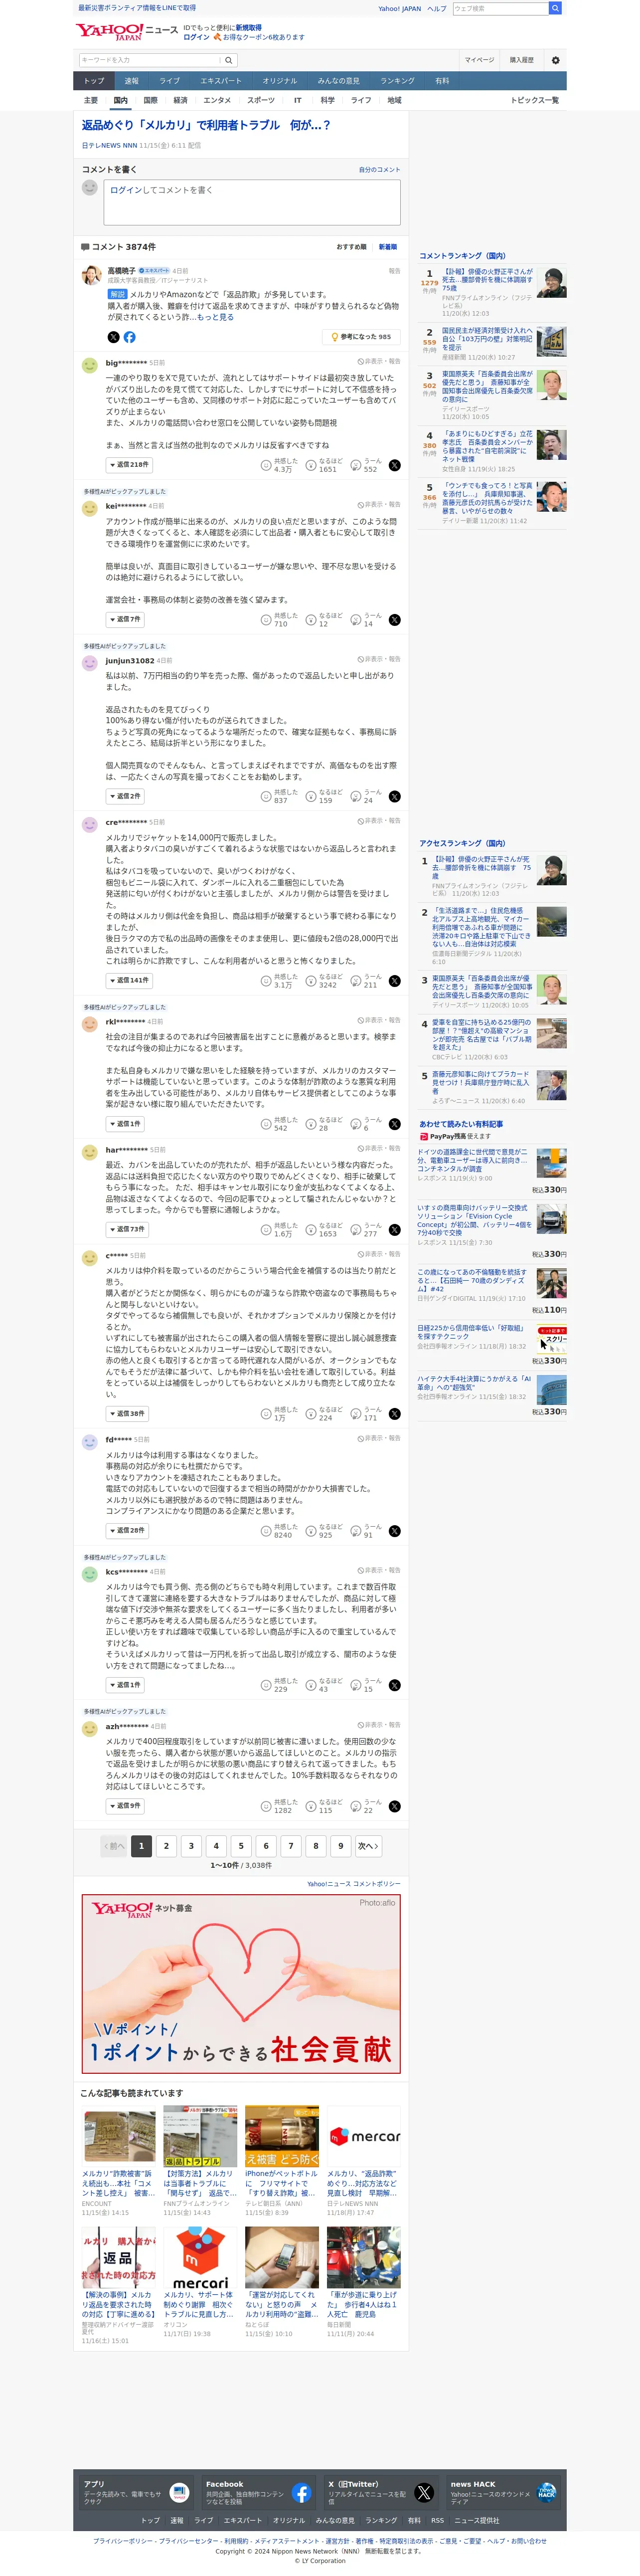Open the 速報 tab in main navigation
The image size is (640, 2576).
coord(132,81)
